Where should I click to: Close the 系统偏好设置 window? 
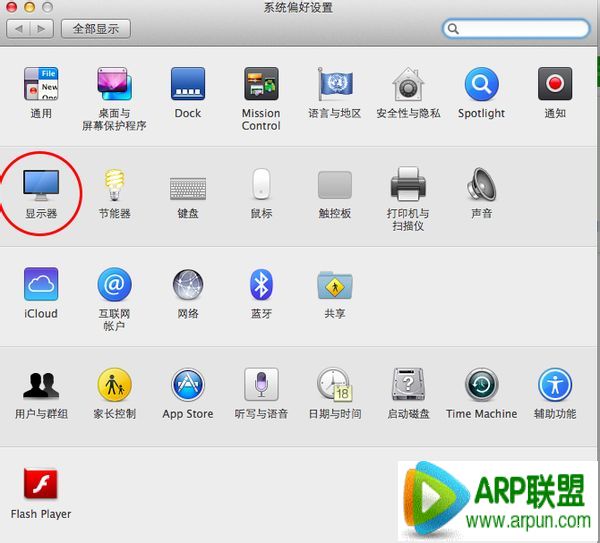[x=11, y=7]
